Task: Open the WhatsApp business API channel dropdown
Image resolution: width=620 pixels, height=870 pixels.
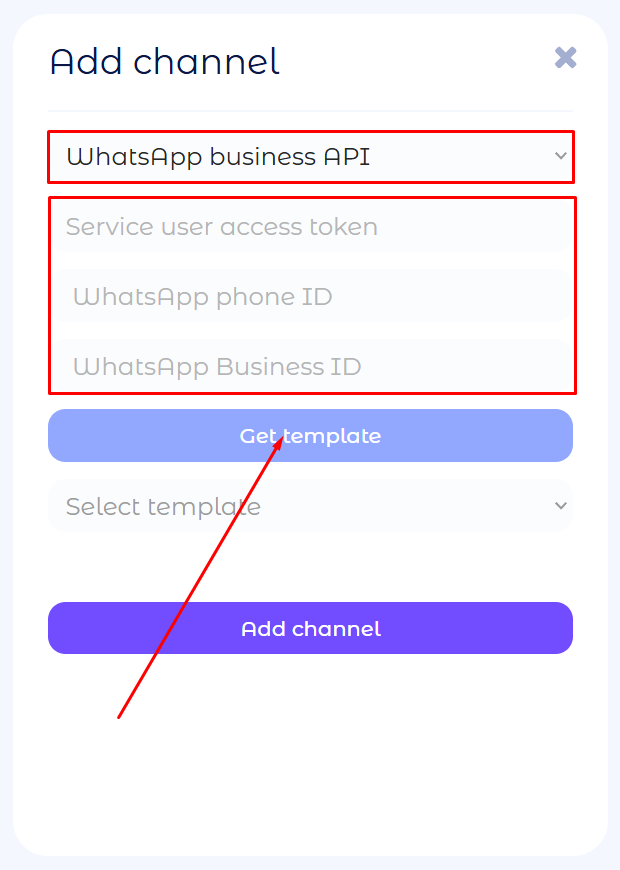Action: point(310,157)
